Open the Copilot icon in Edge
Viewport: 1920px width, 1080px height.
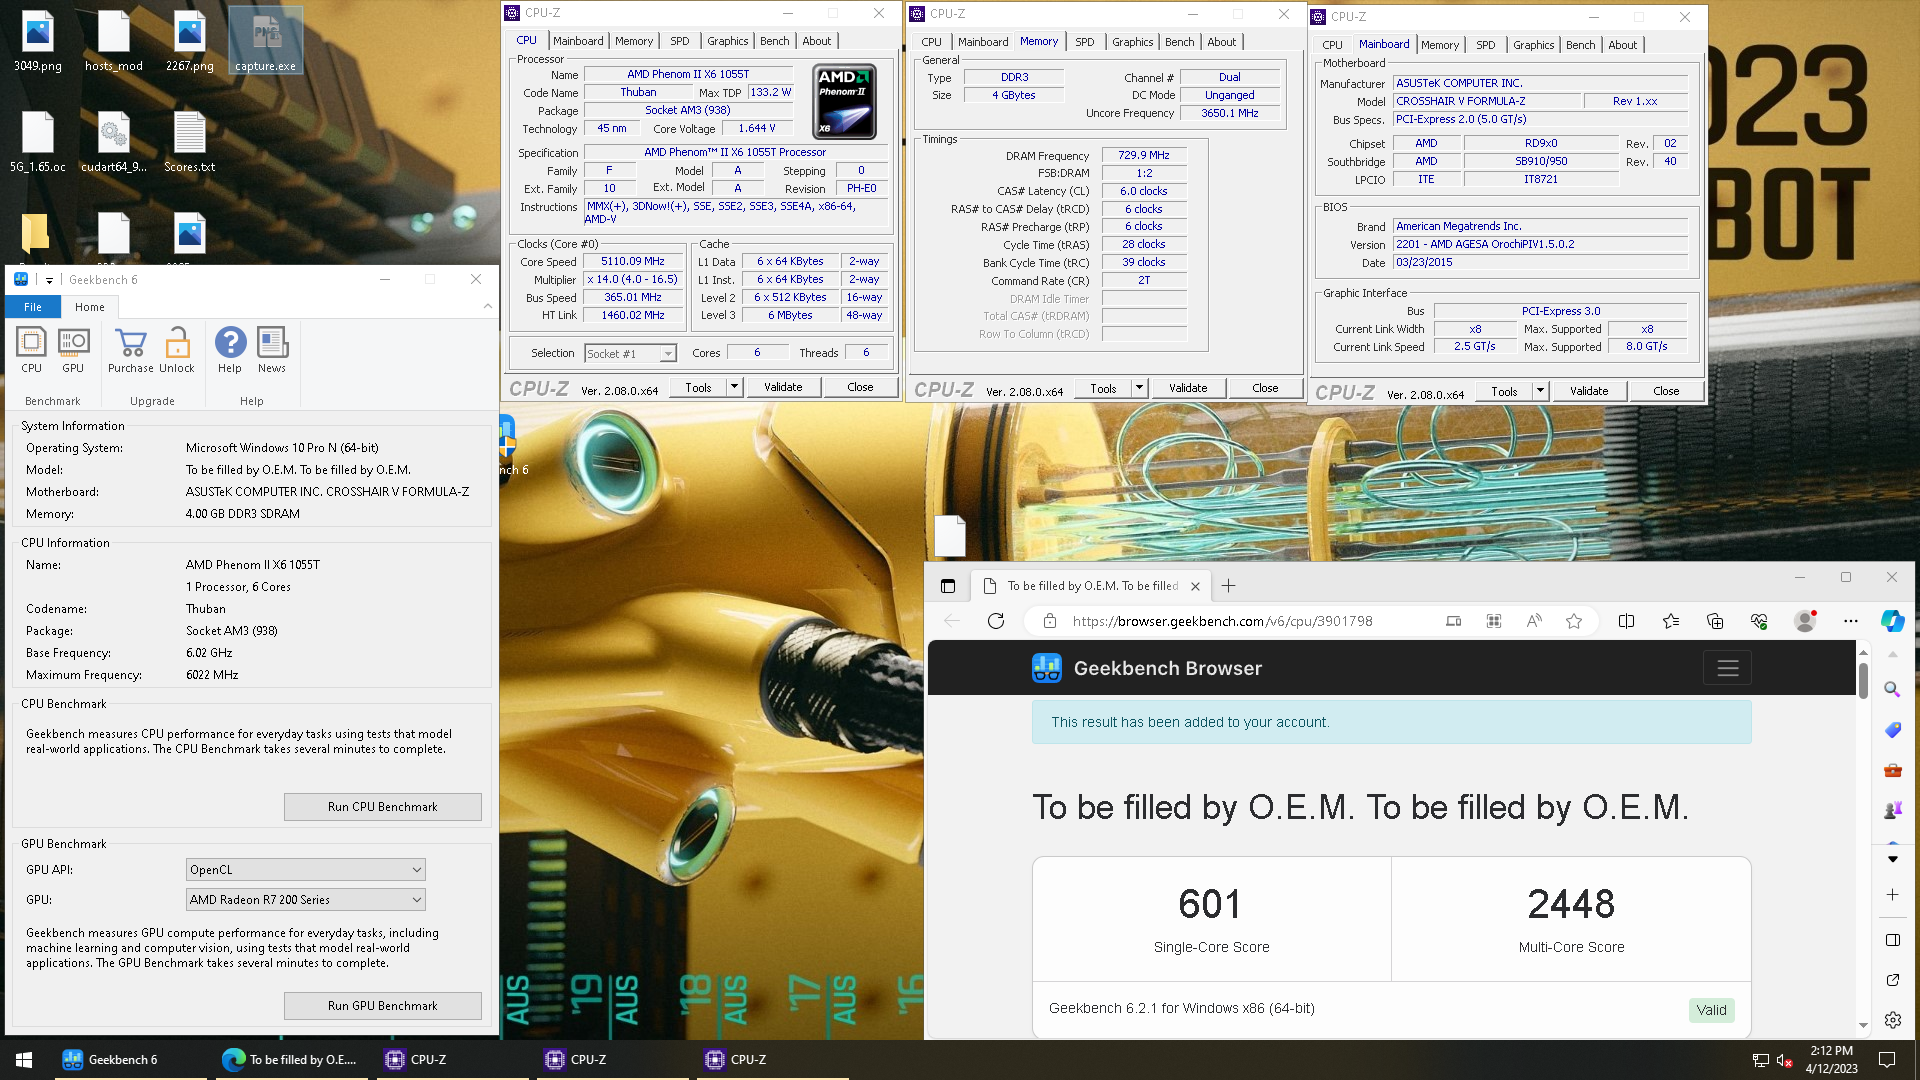tap(1893, 621)
